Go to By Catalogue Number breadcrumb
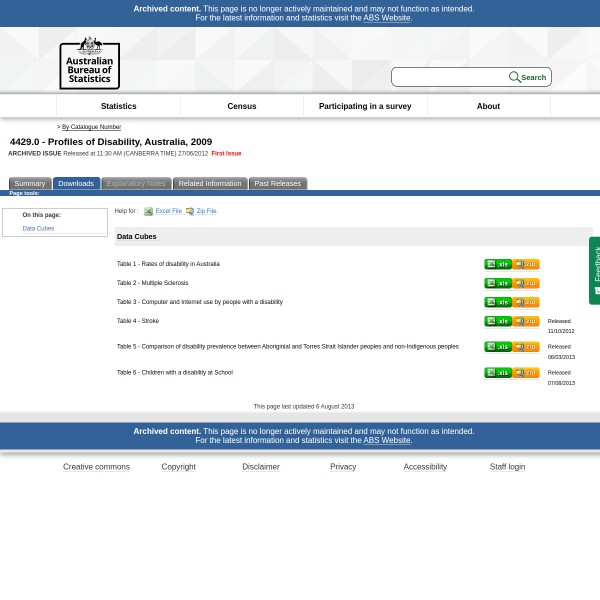 coord(91,127)
